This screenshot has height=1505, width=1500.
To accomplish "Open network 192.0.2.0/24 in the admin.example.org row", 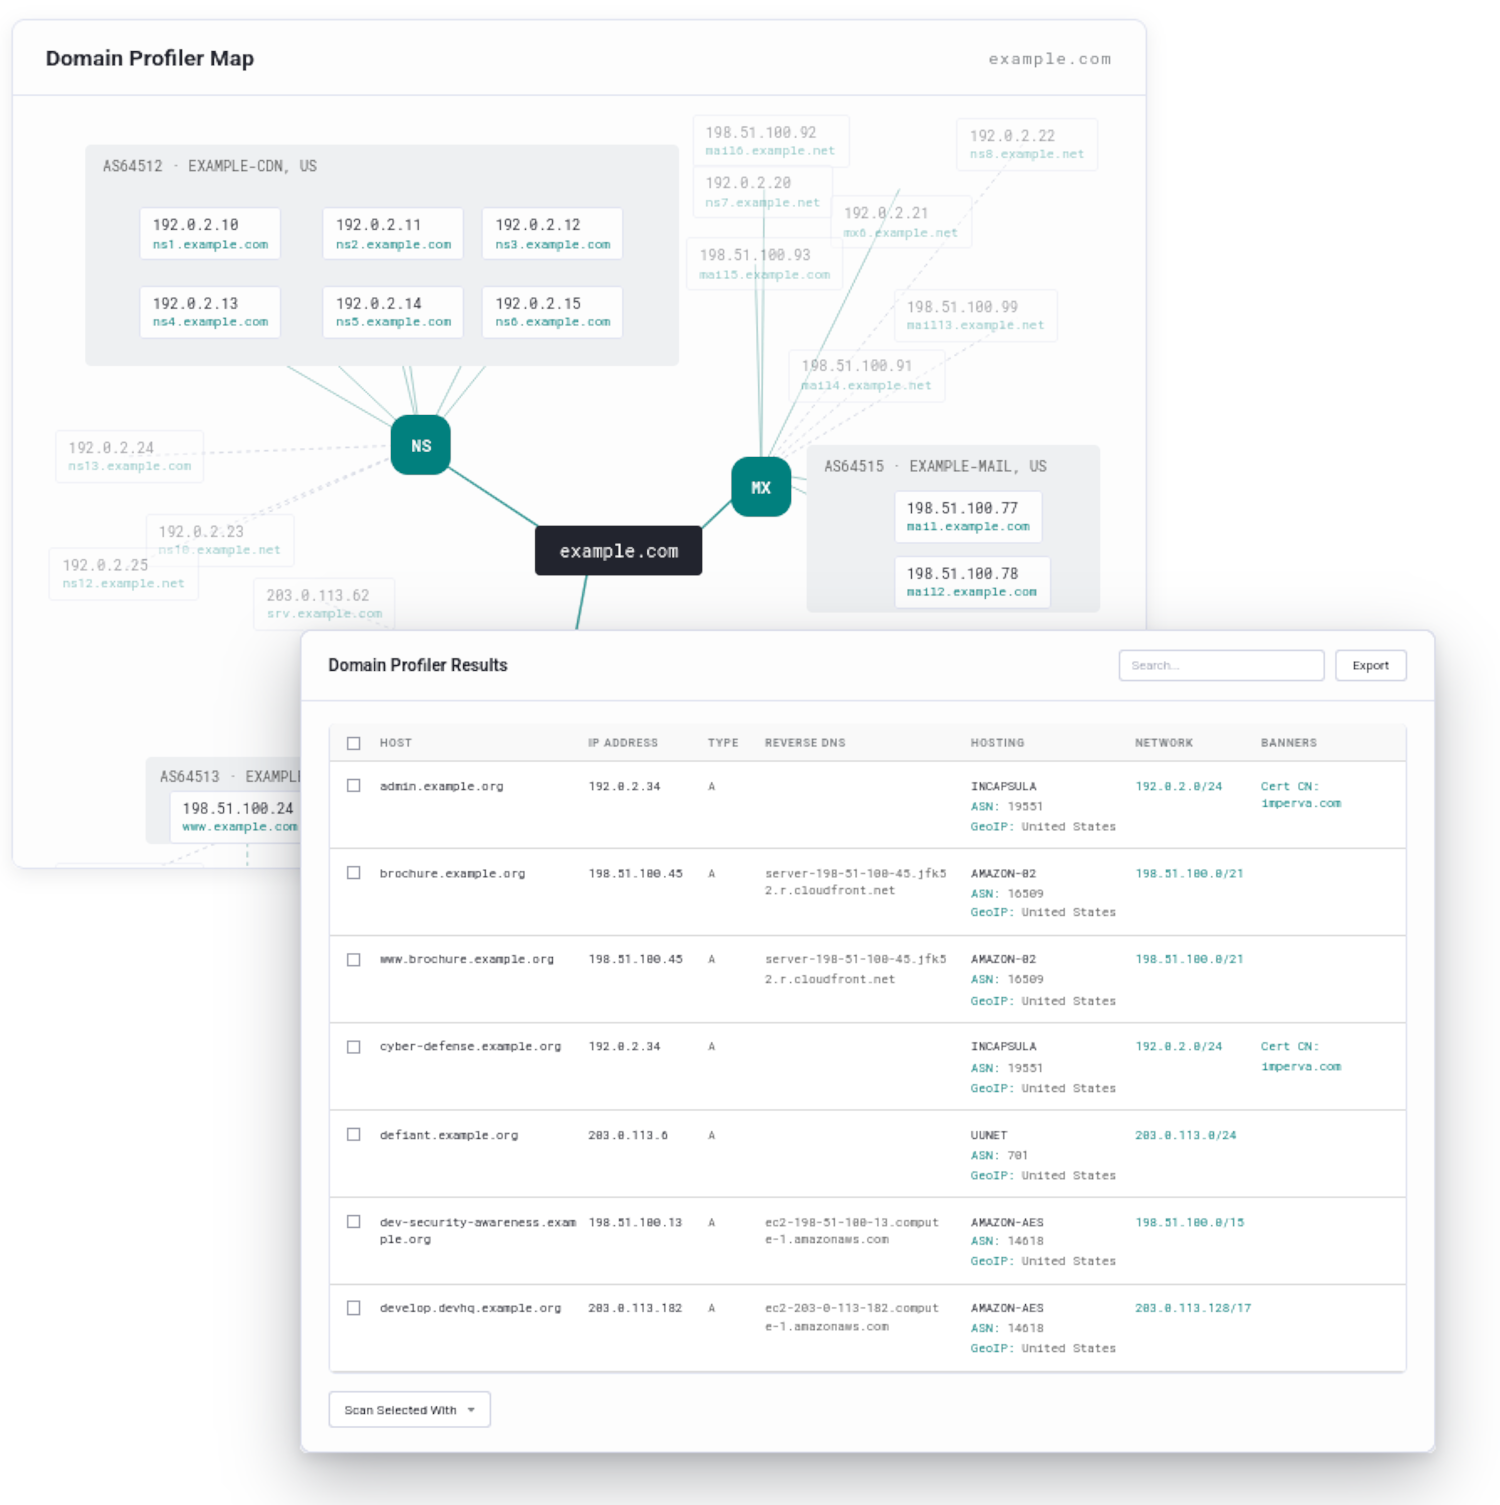I will click(1178, 787).
